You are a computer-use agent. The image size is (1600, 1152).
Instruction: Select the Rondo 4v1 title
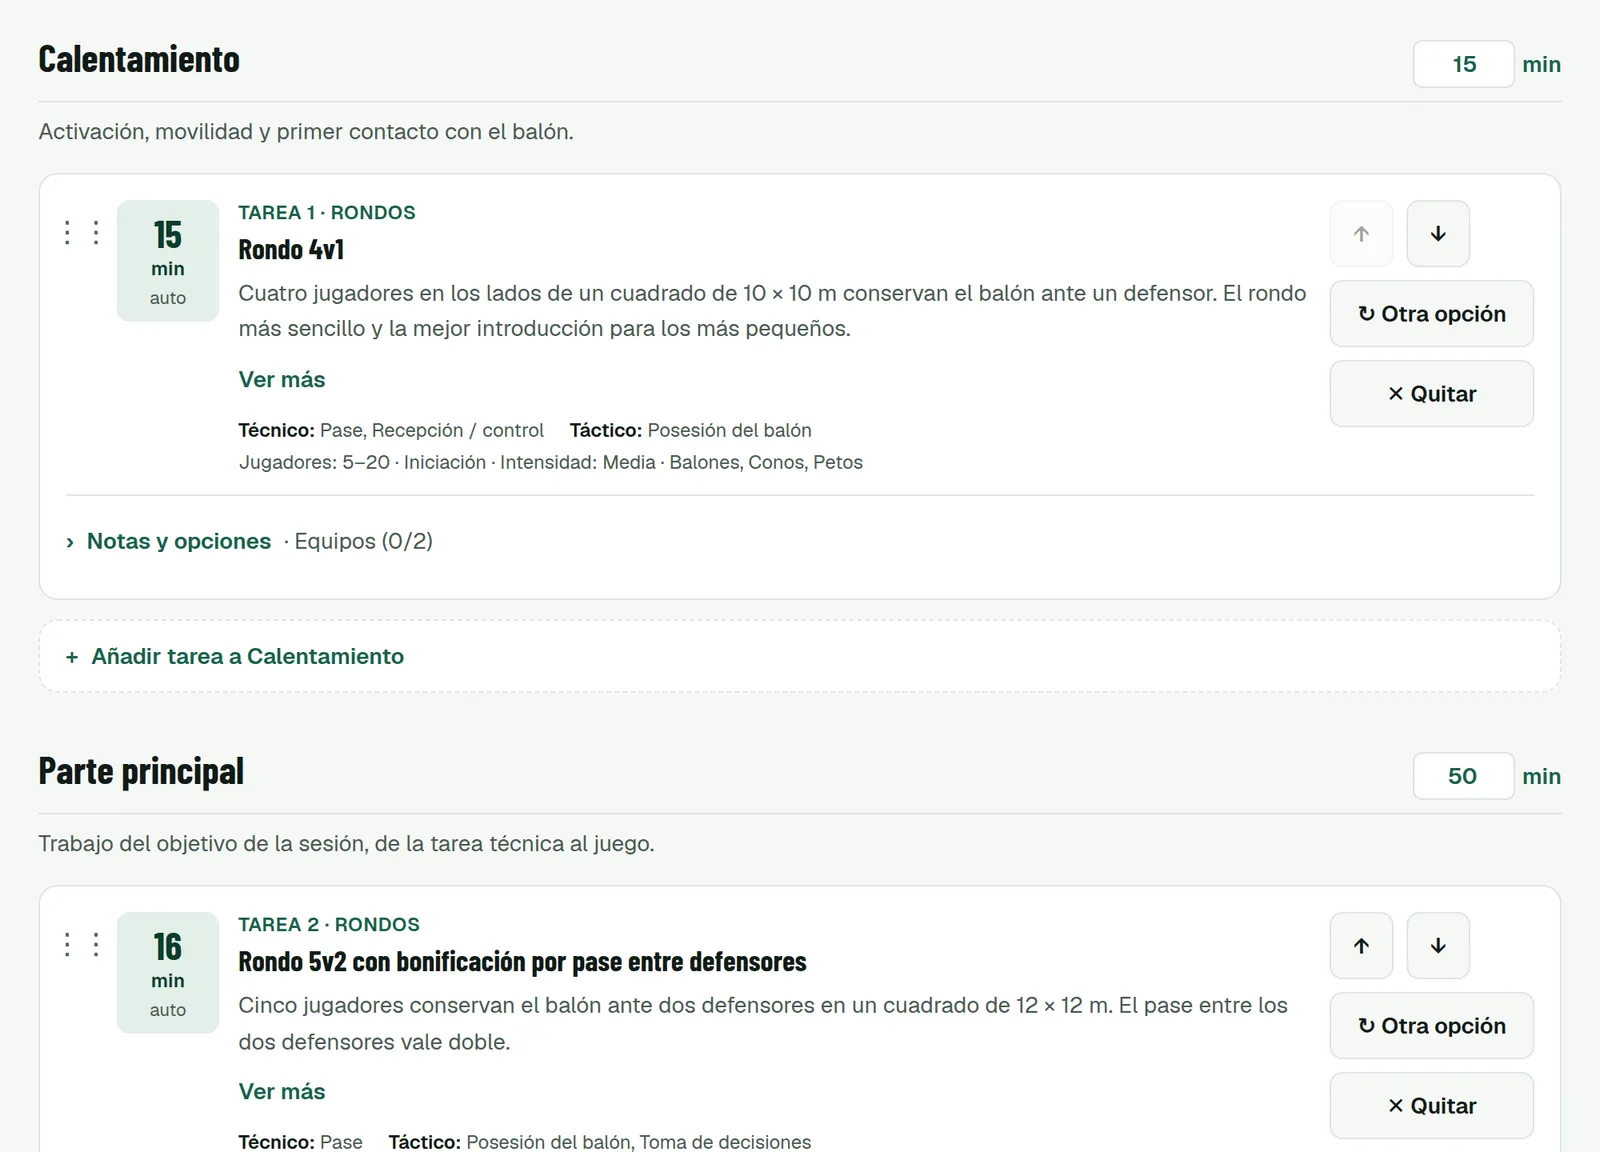pos(291,250)
